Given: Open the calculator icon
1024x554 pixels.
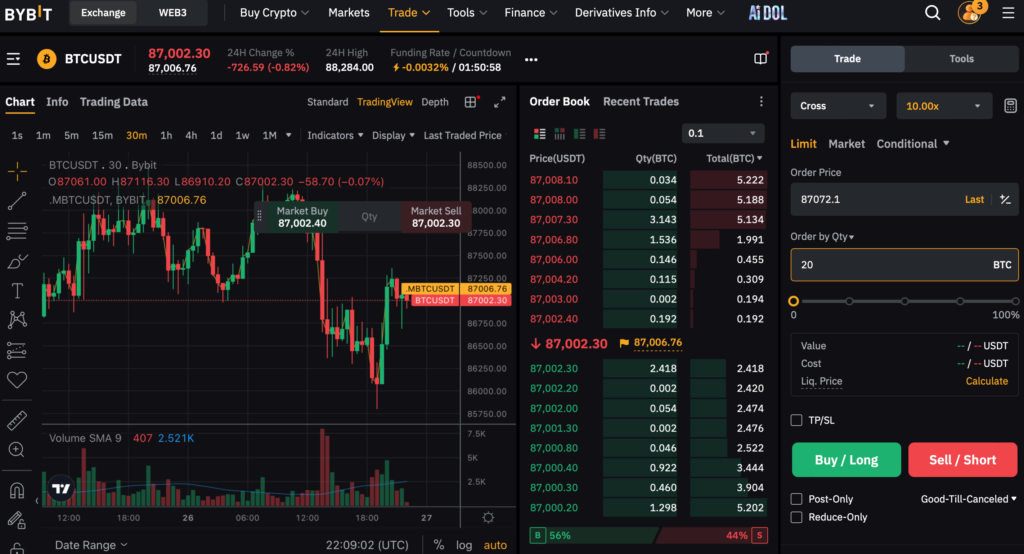Looking at the screenshot, I should point(1010,106).
